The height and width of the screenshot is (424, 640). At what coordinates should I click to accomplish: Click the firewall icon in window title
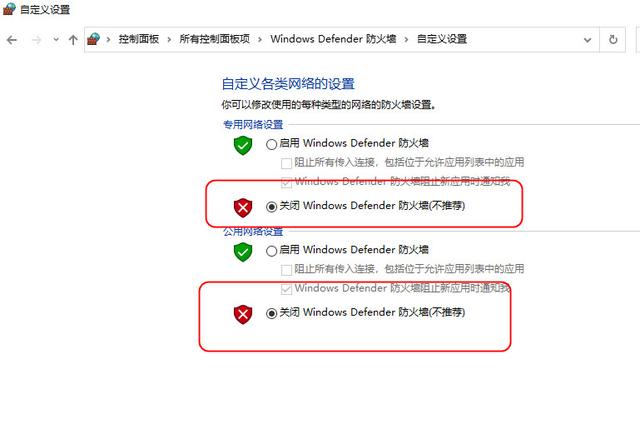(9, 9)
